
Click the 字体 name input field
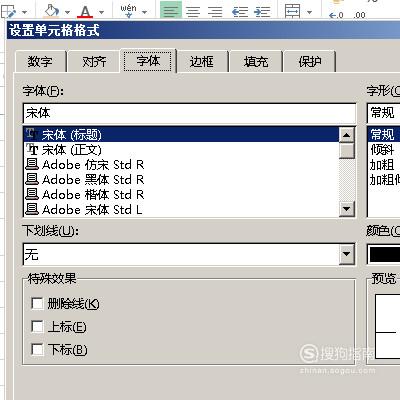tap(189, 113)
